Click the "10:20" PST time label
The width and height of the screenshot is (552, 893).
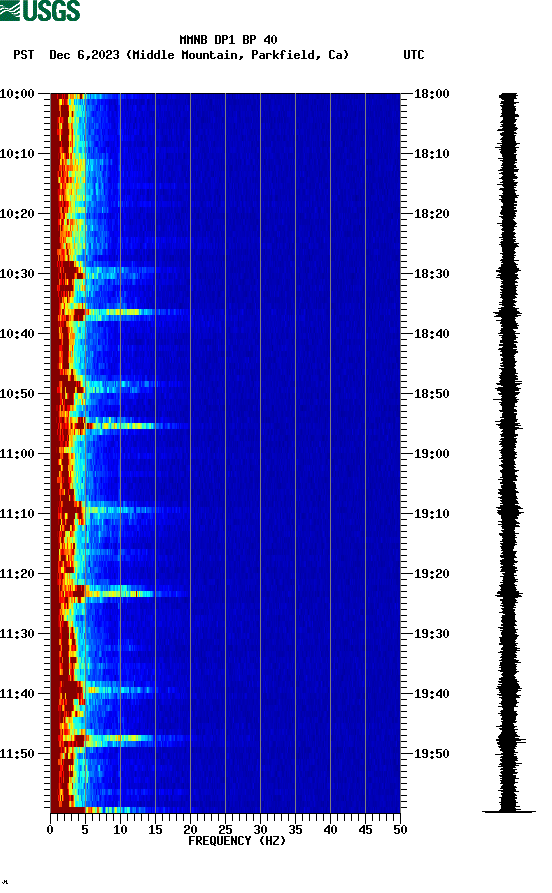[x=17, y=214]
